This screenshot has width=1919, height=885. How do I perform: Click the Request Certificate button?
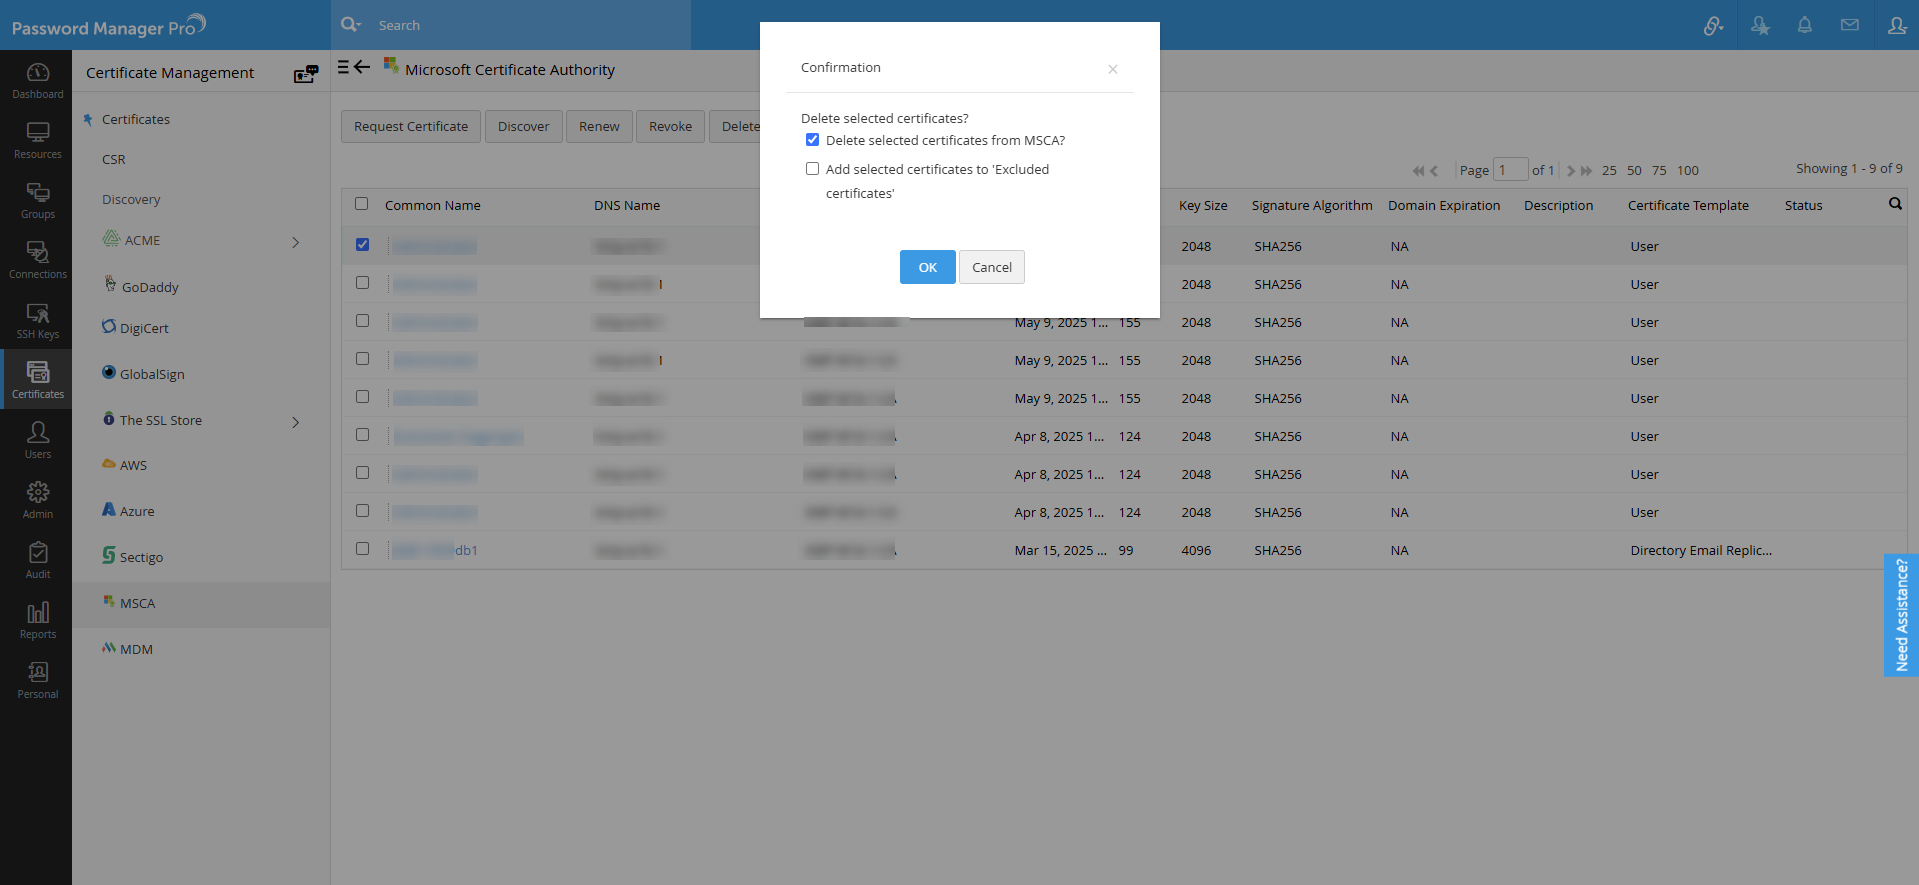pos(411,126)
